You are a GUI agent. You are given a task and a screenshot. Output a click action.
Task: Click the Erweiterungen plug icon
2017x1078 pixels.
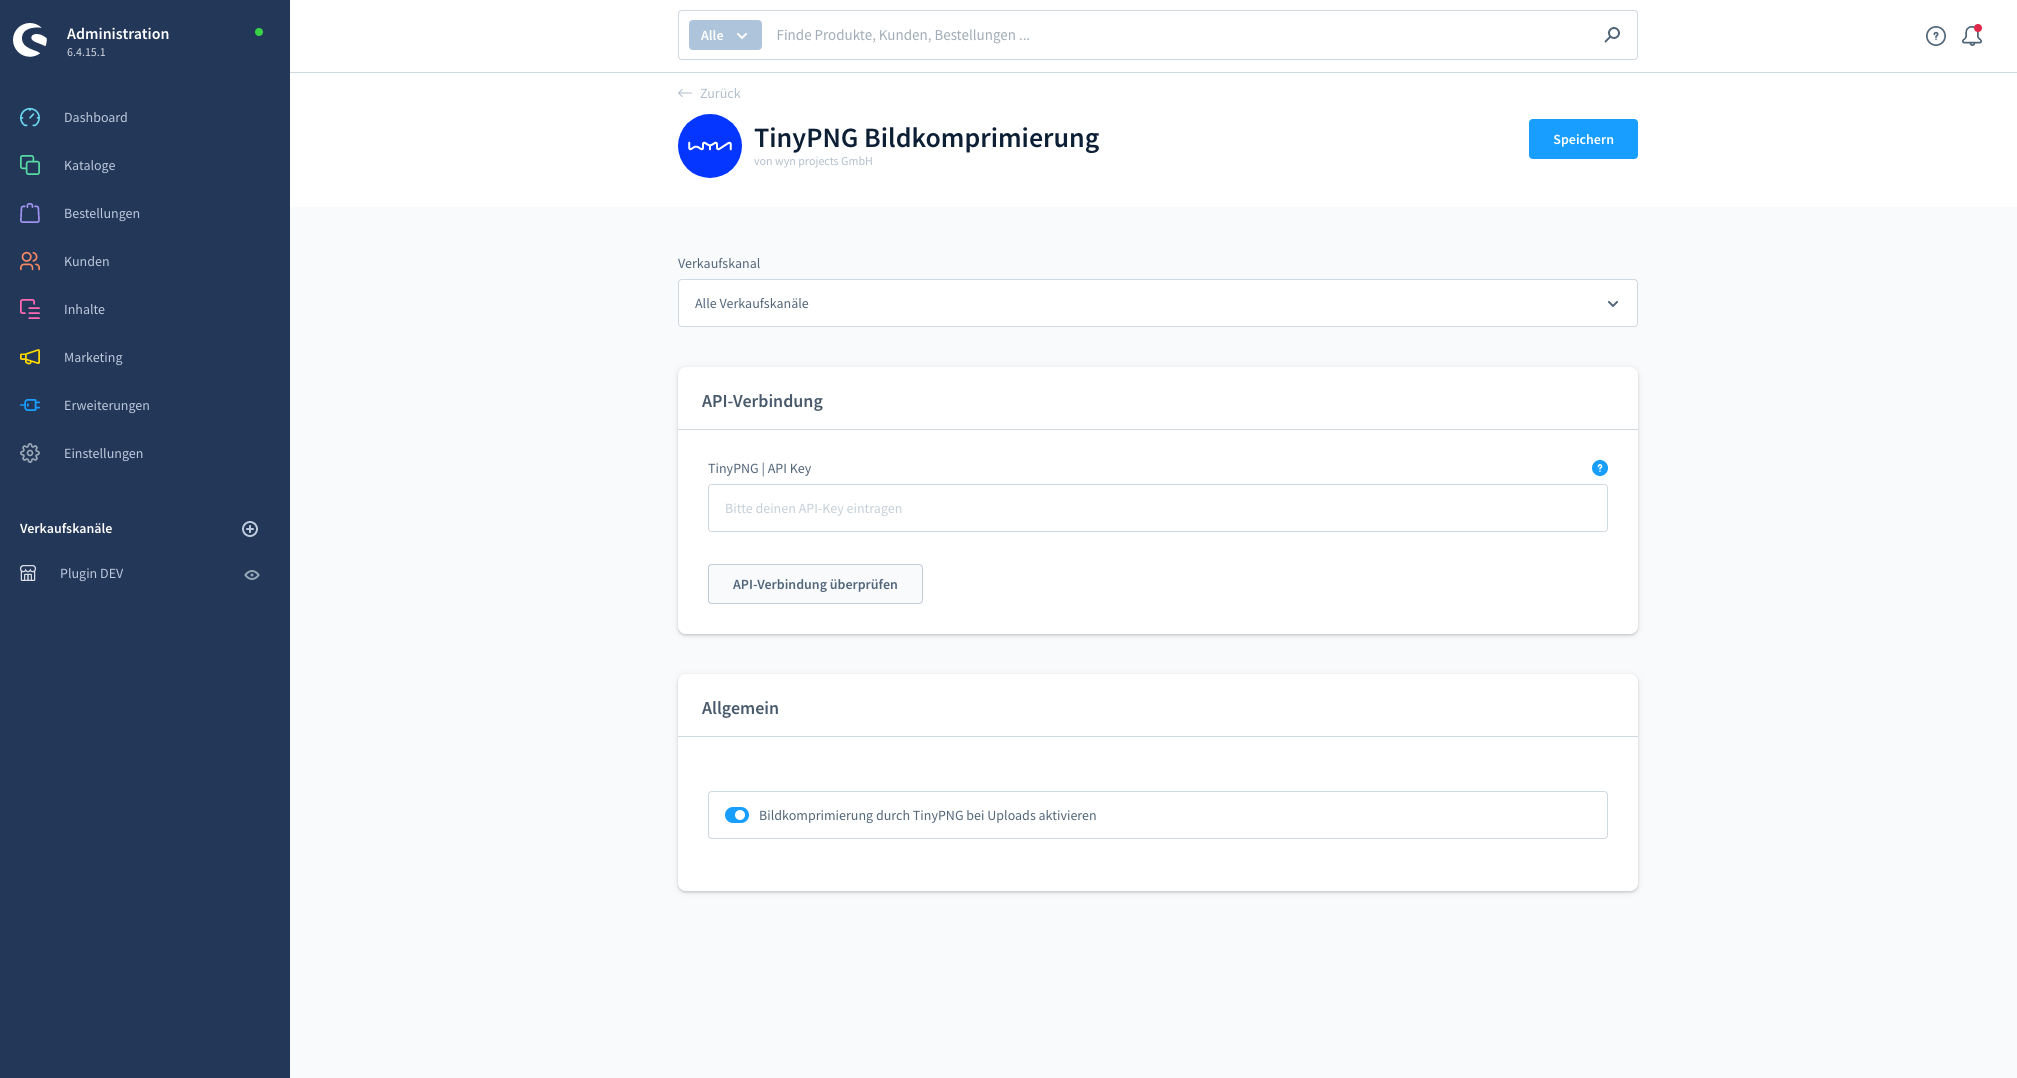click(x=30, y=405)
